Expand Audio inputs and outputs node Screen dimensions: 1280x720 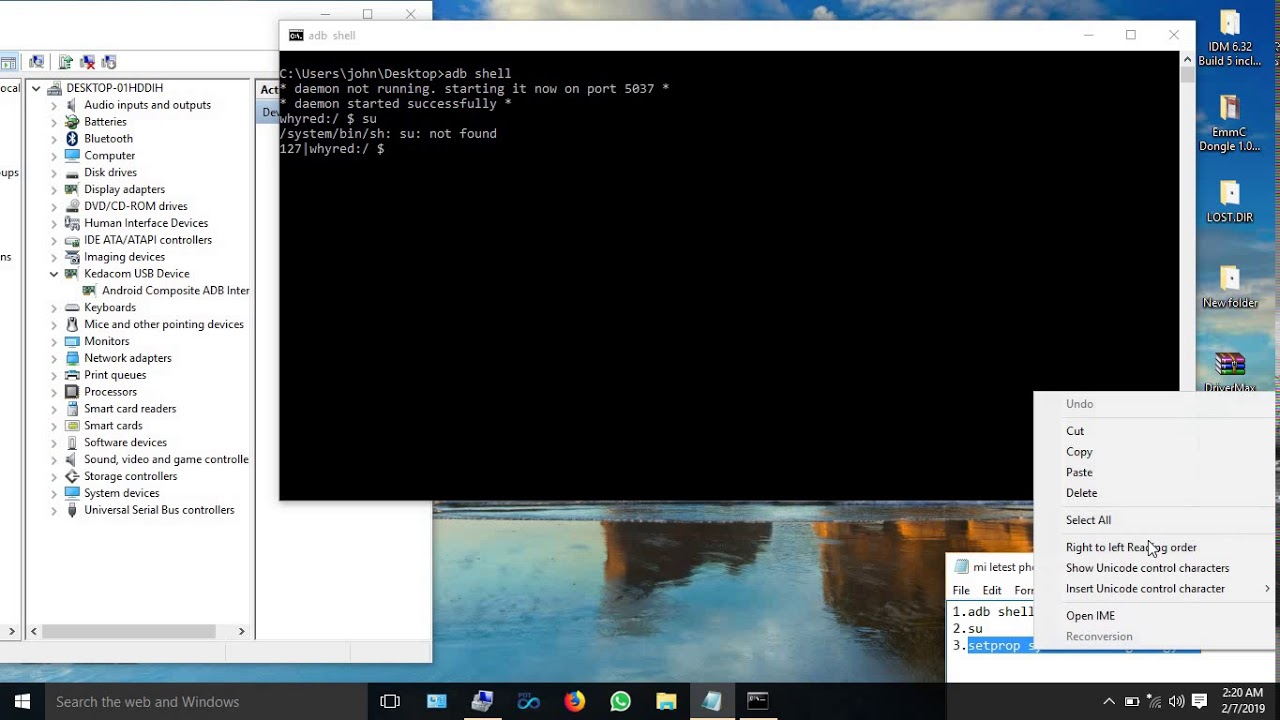54,105
